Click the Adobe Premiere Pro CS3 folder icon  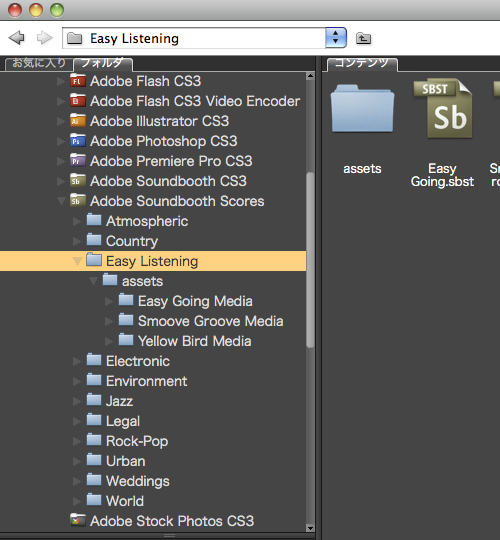tap(77, 160)
